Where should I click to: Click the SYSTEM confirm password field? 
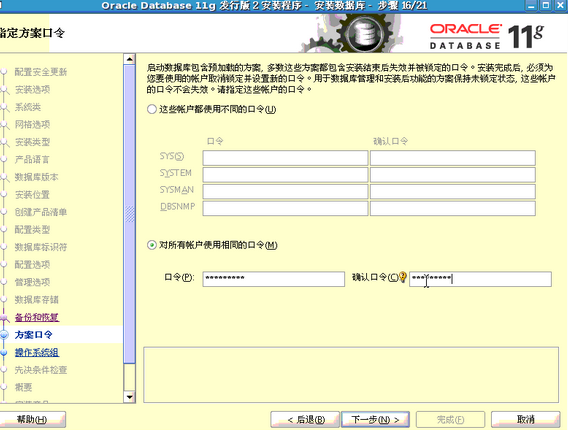[452, 175]
